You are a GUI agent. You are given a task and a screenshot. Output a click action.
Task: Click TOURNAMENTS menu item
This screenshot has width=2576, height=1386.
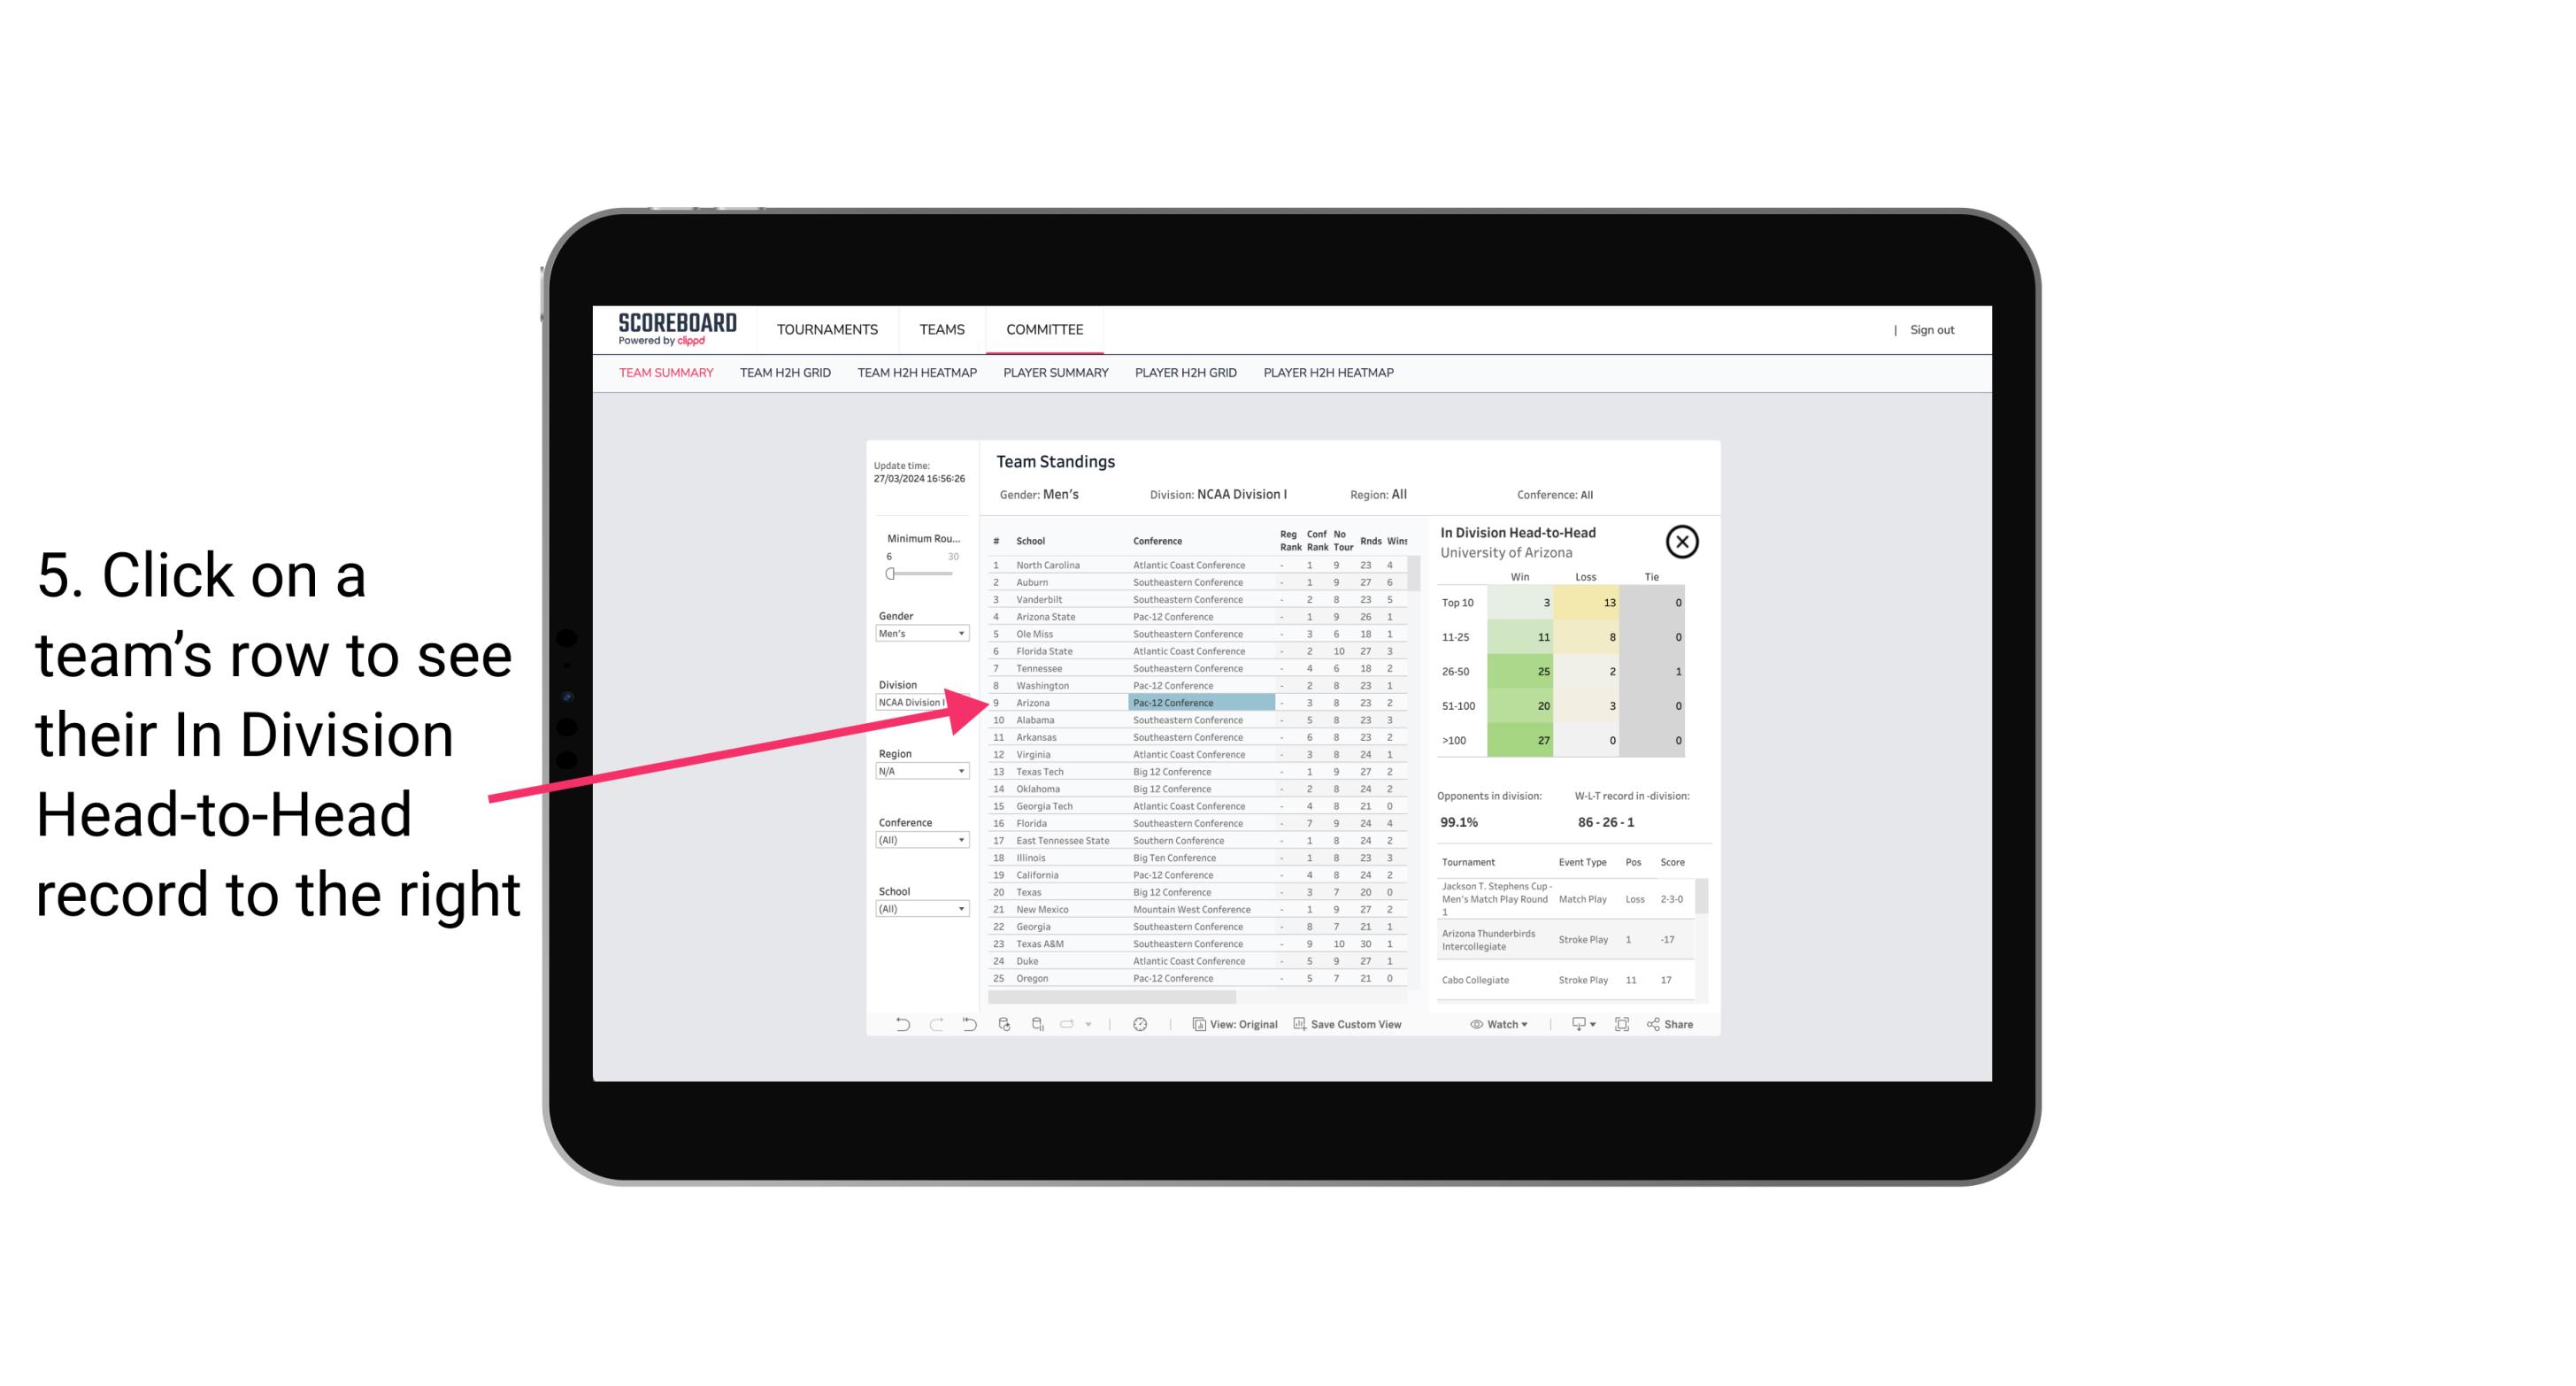point(827,329)
